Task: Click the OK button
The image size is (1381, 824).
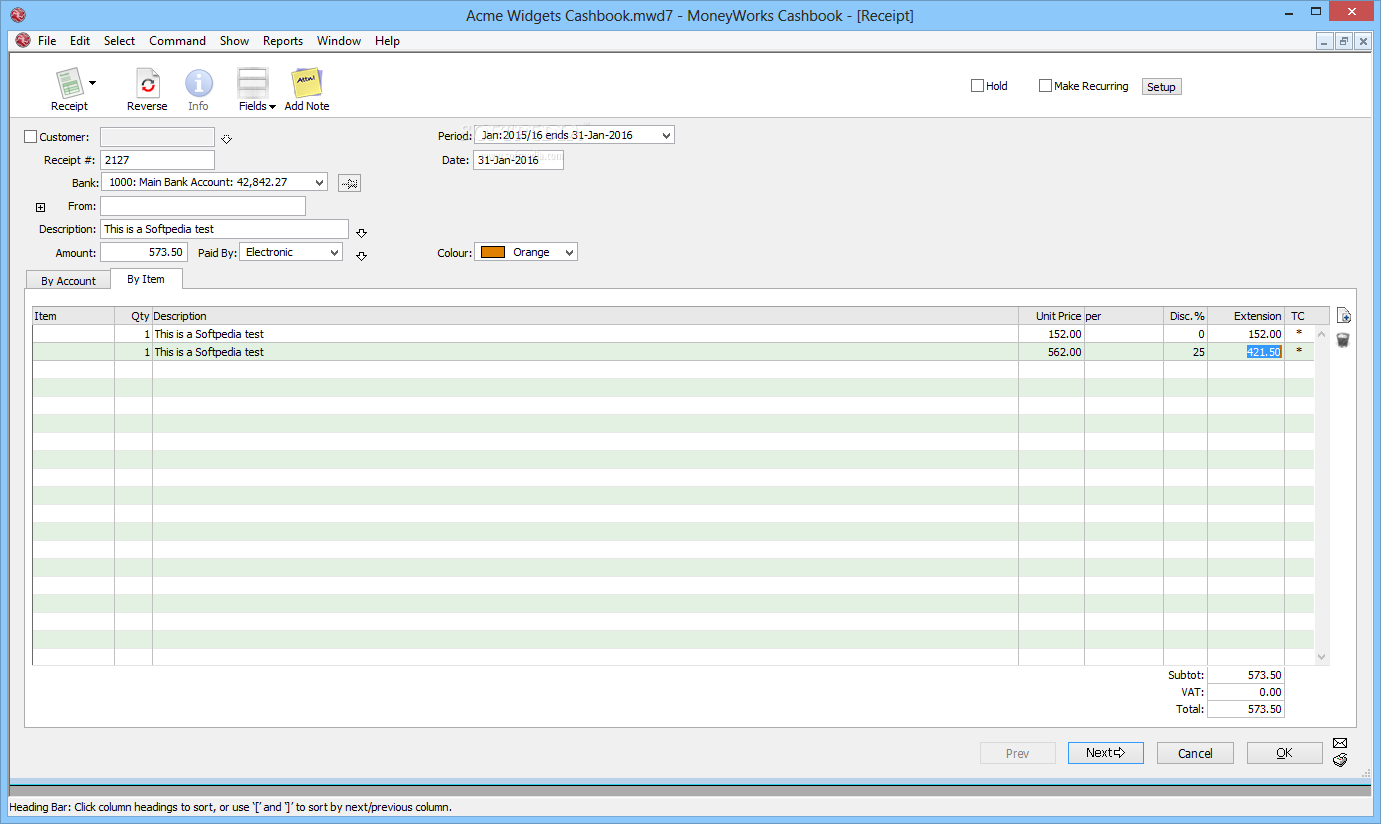Action: 1284,753
